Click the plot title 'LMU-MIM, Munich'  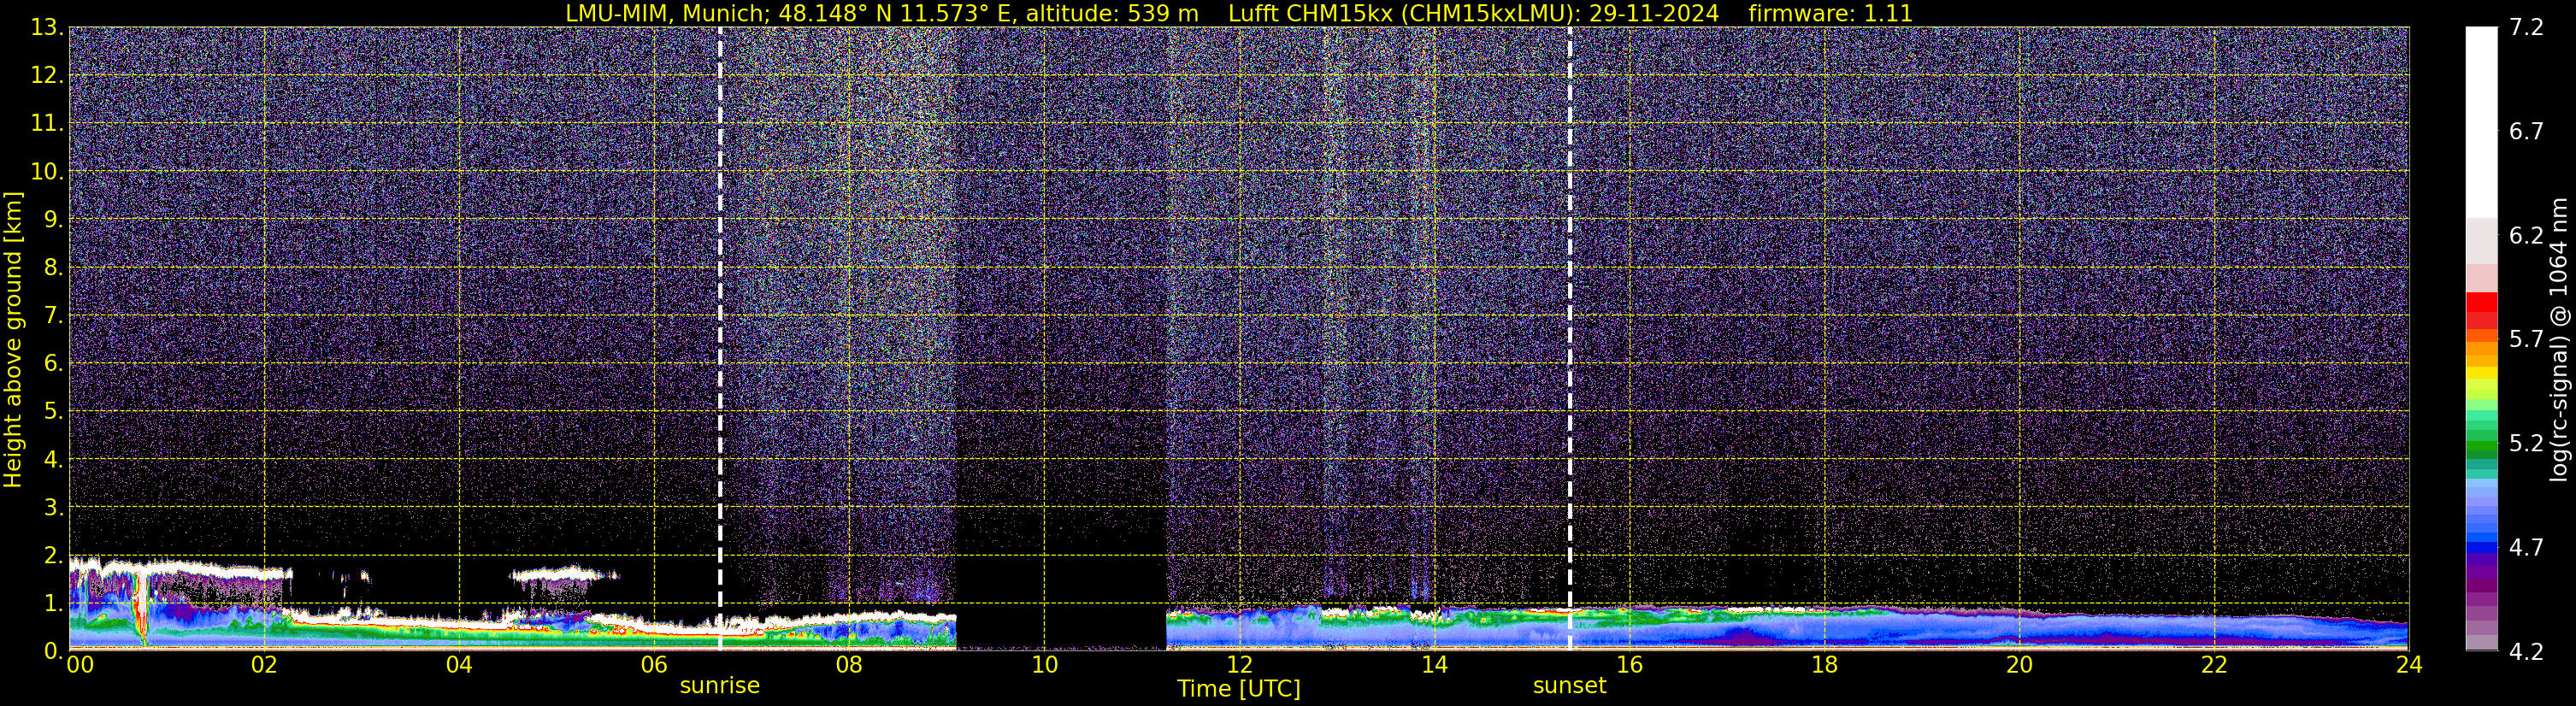click(668, 13)
